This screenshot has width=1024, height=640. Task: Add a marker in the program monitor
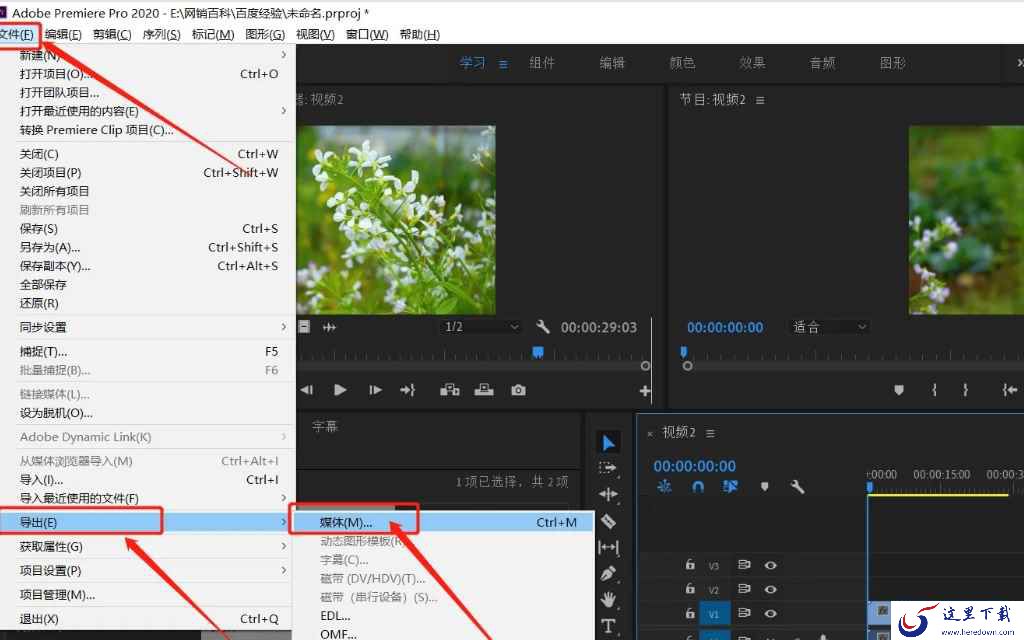click(899, 390)
